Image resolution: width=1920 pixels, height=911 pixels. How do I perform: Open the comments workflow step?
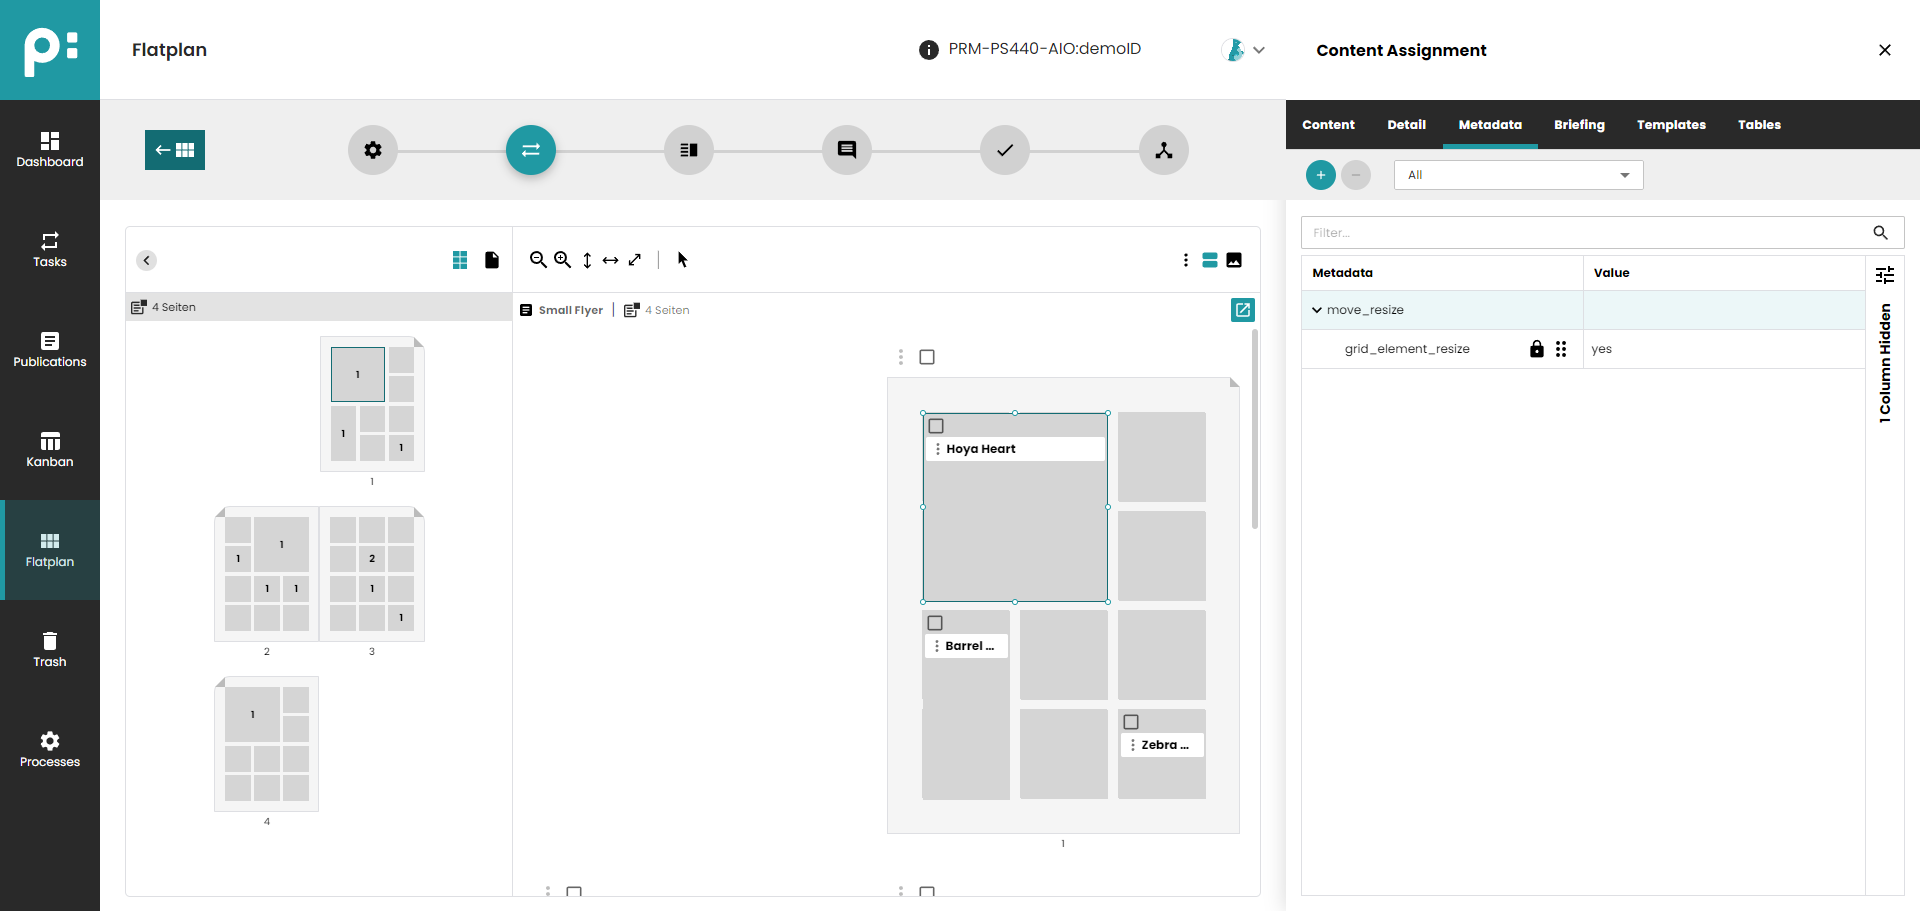(847, 150)
